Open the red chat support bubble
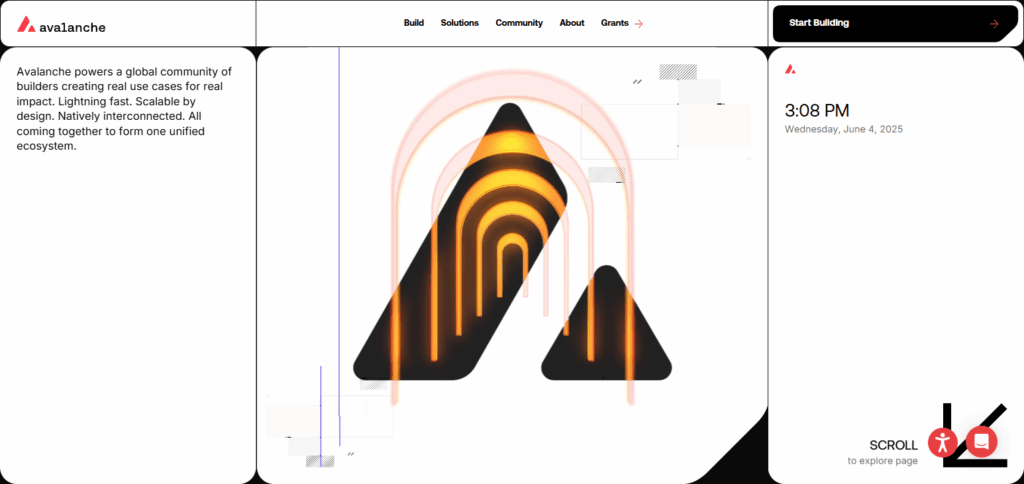Viewport: 1024px width, 484px height. 981,441
